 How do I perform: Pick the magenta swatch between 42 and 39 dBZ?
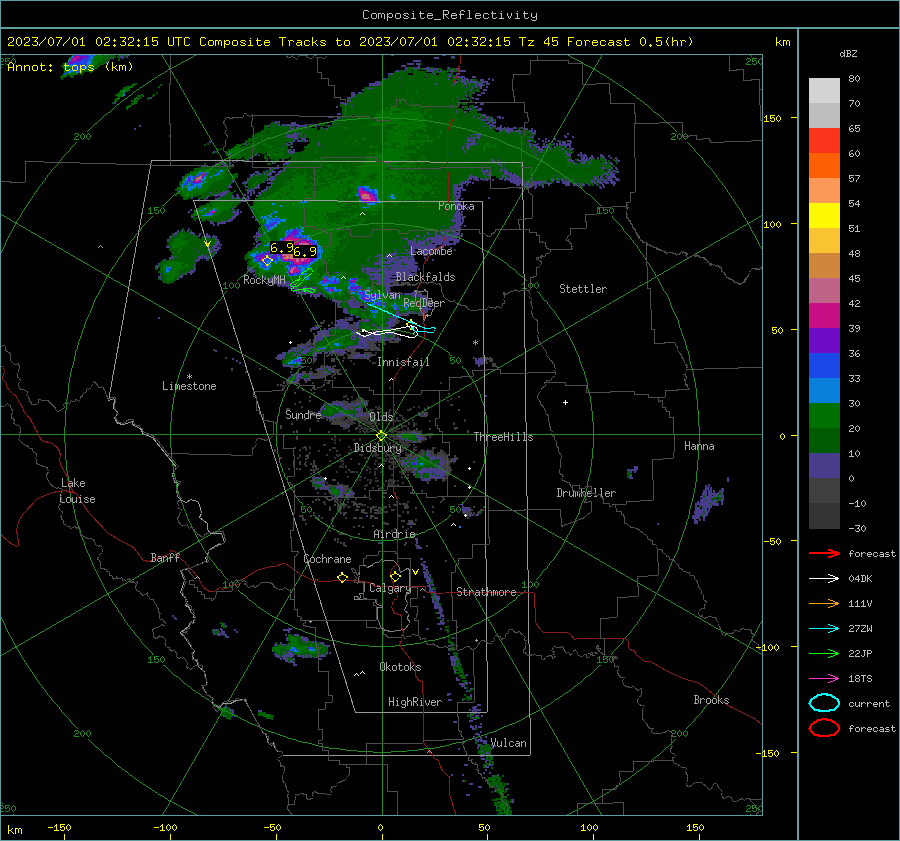tap(824, 316)
